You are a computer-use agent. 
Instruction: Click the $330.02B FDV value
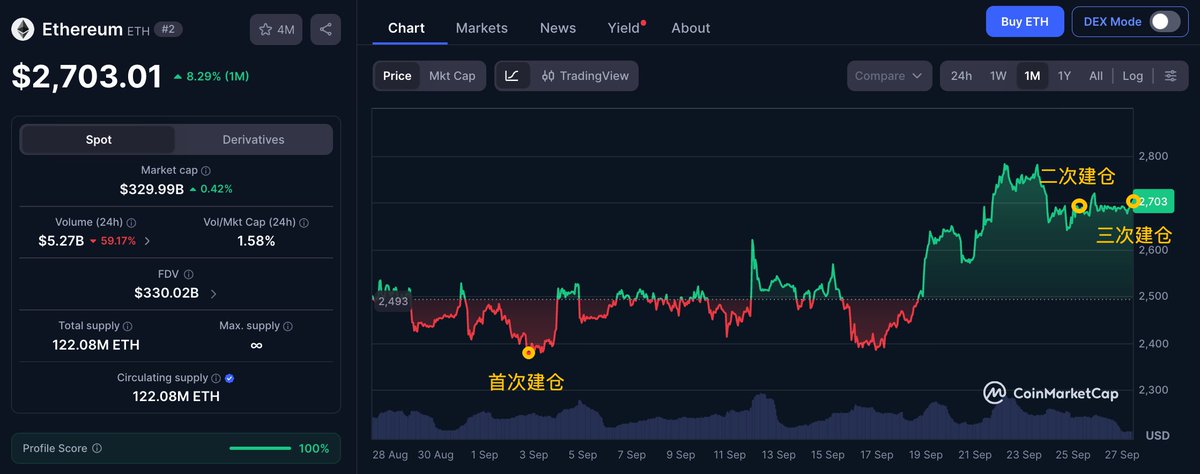167,293
